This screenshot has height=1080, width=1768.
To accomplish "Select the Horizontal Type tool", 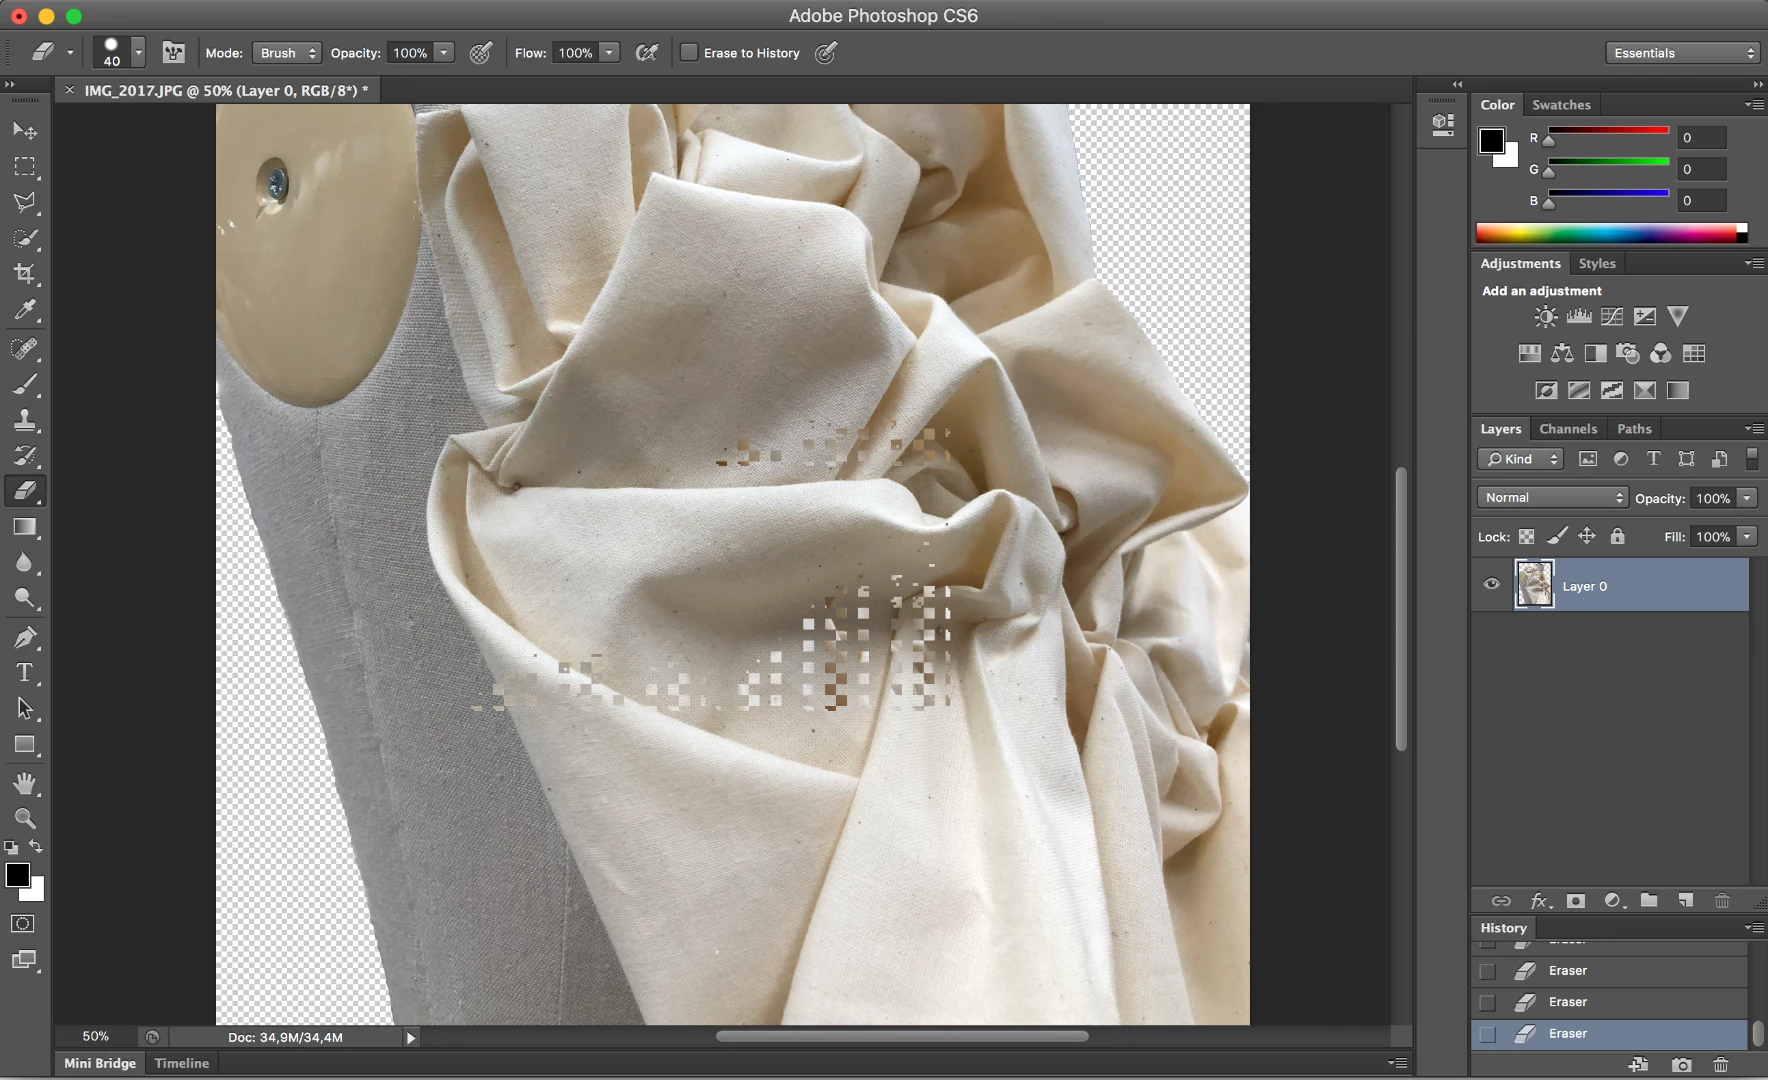I will (x=25, y=673).
